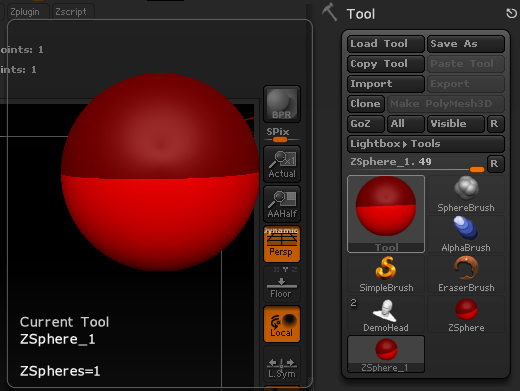Toggle the Local transform button
Image resolution: width=520 pixels, height=391 pixels.
[x=282, y=324]
